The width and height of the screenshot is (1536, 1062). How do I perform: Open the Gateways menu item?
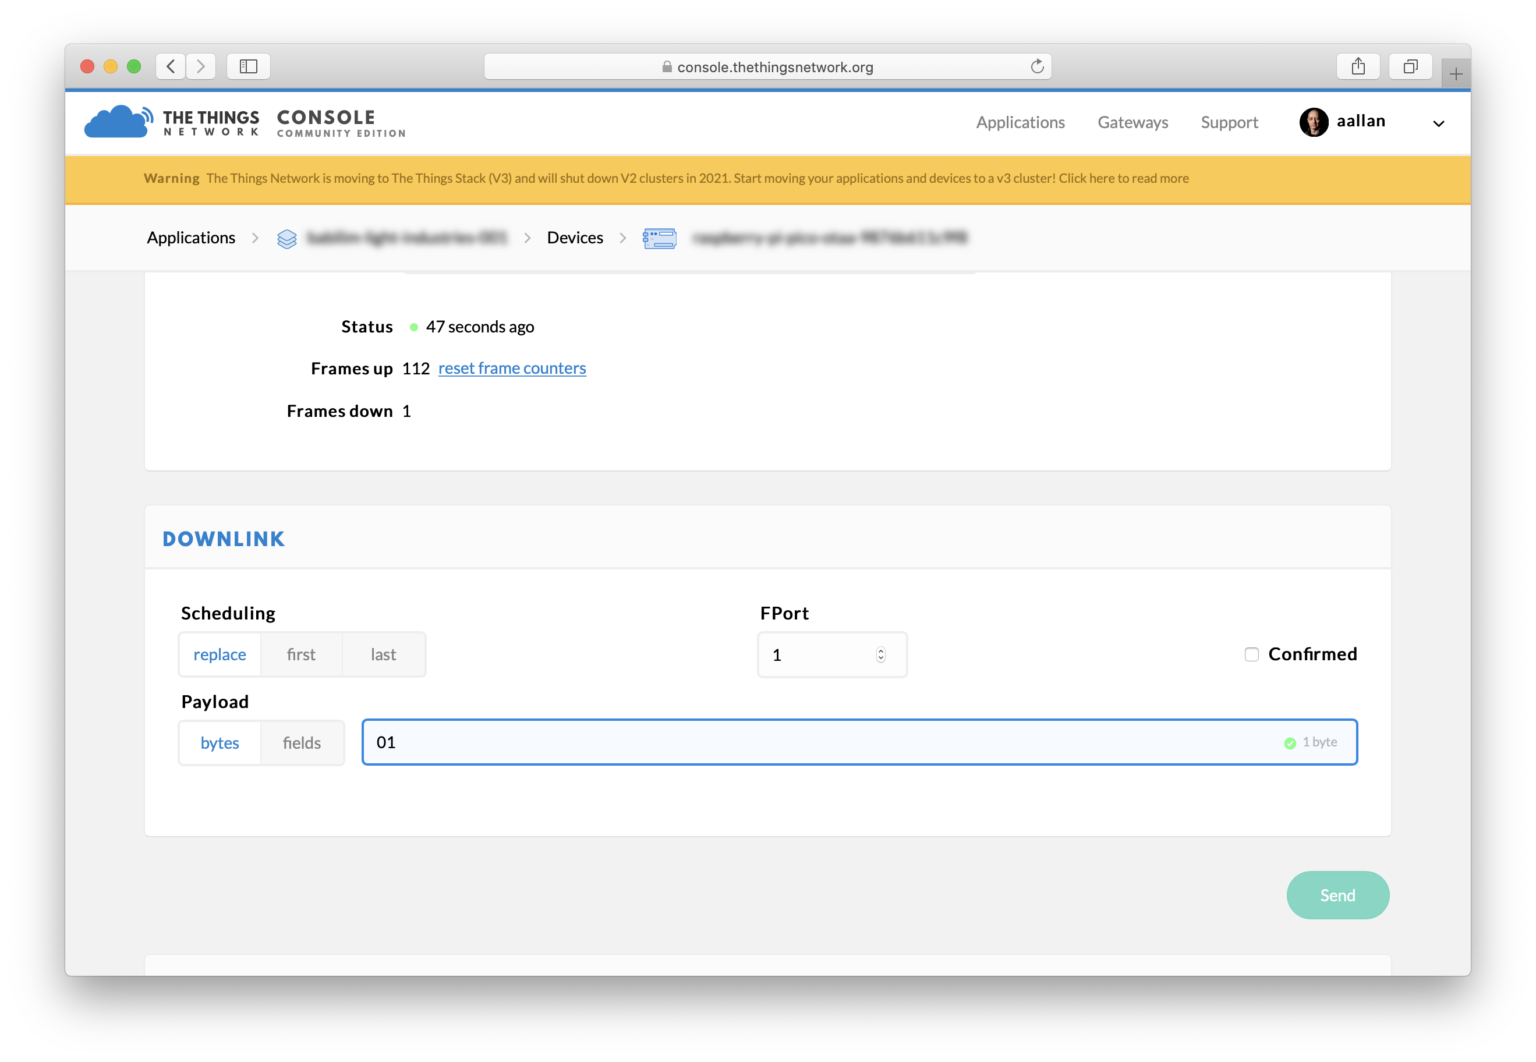pyautogui.click(x=1132, y=122)
